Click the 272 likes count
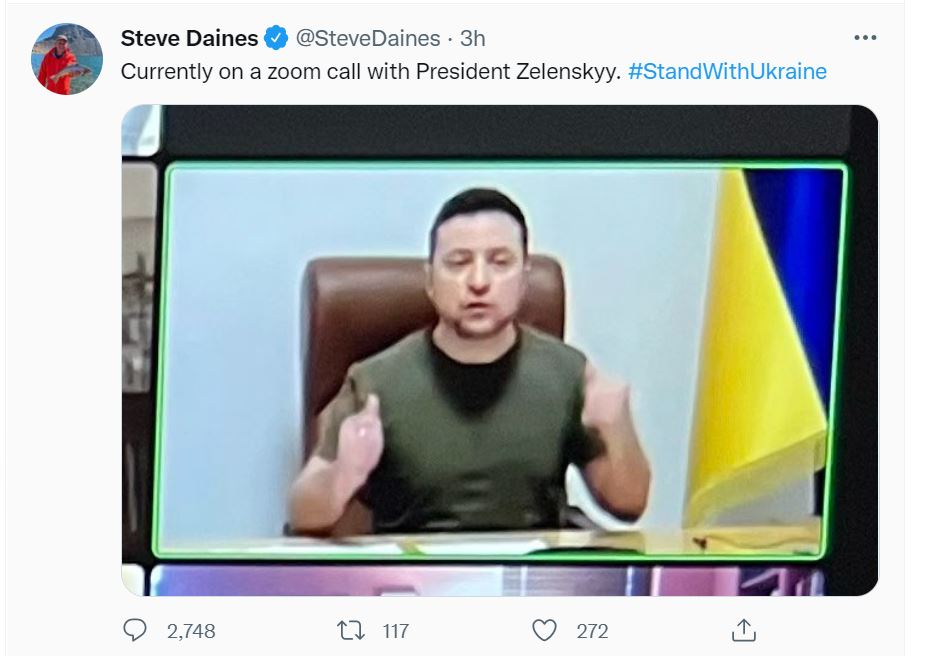933x656 pixels. pyautogui.click(x=592, y=630)
